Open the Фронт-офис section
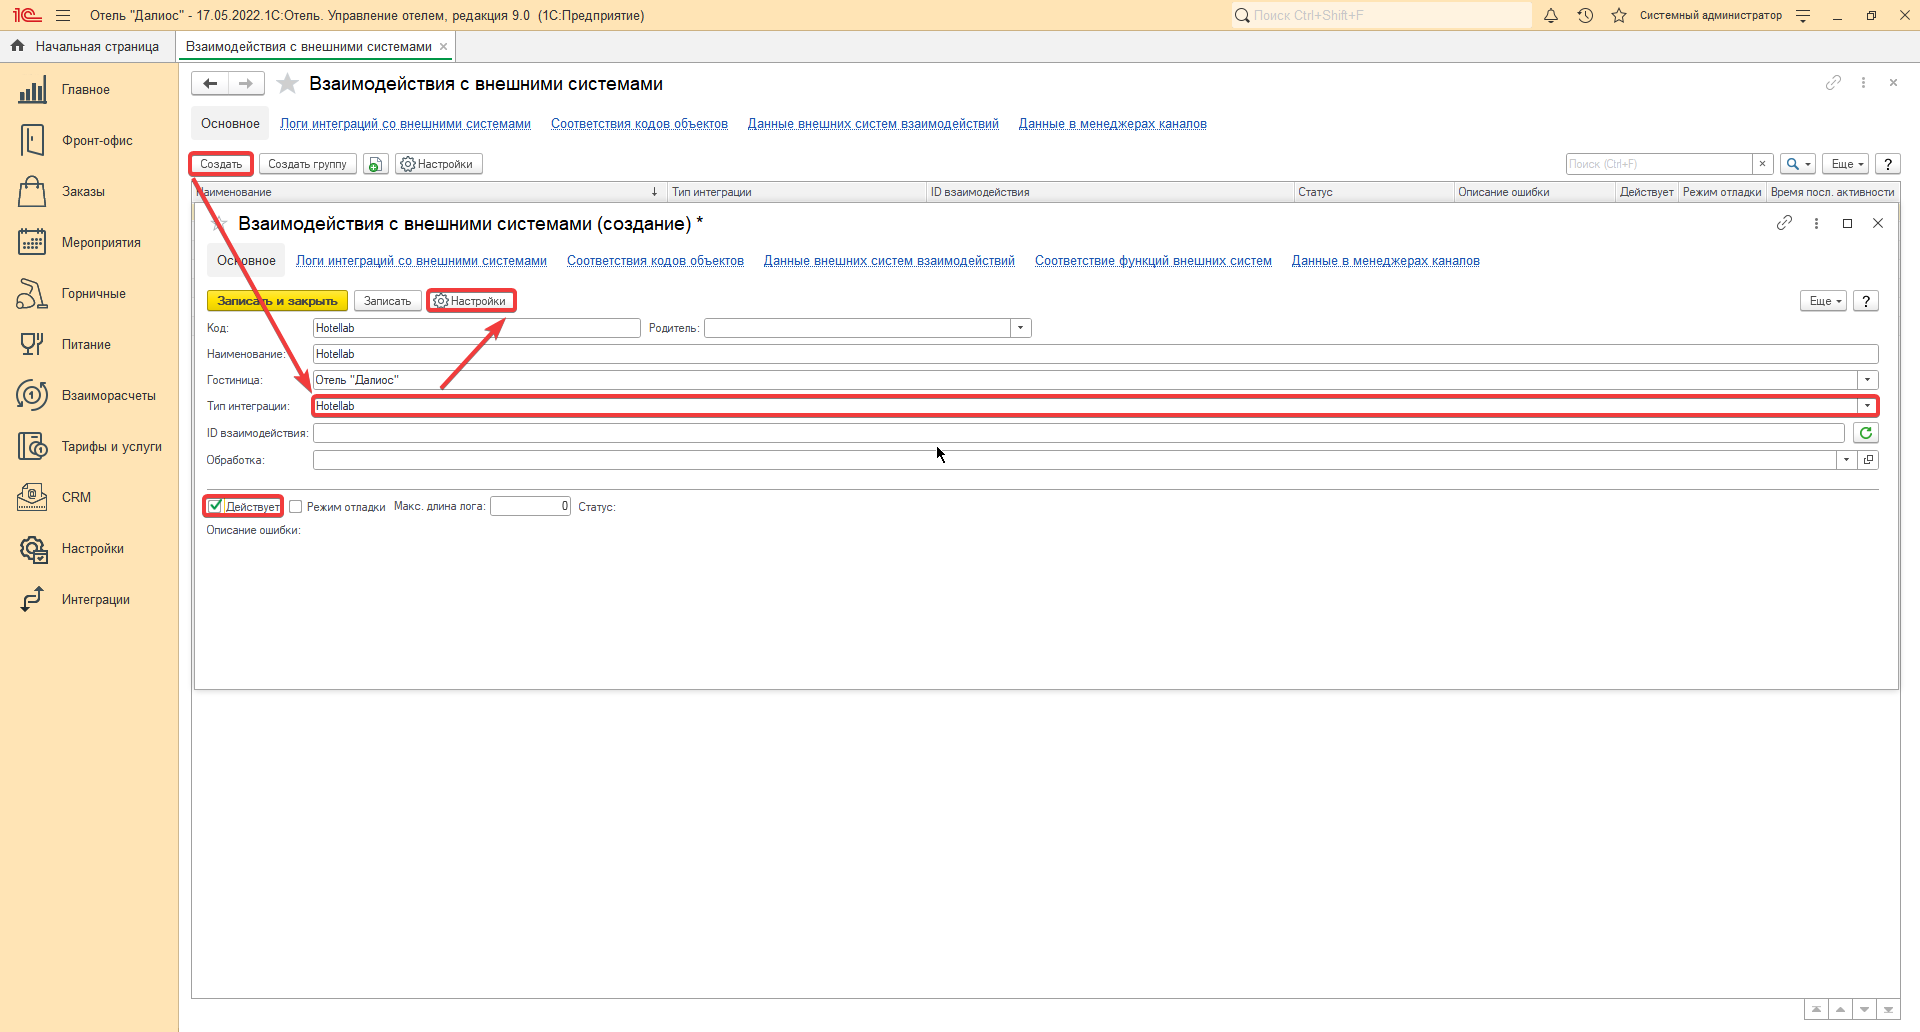1920x1032 pixels. coord(97,141)
